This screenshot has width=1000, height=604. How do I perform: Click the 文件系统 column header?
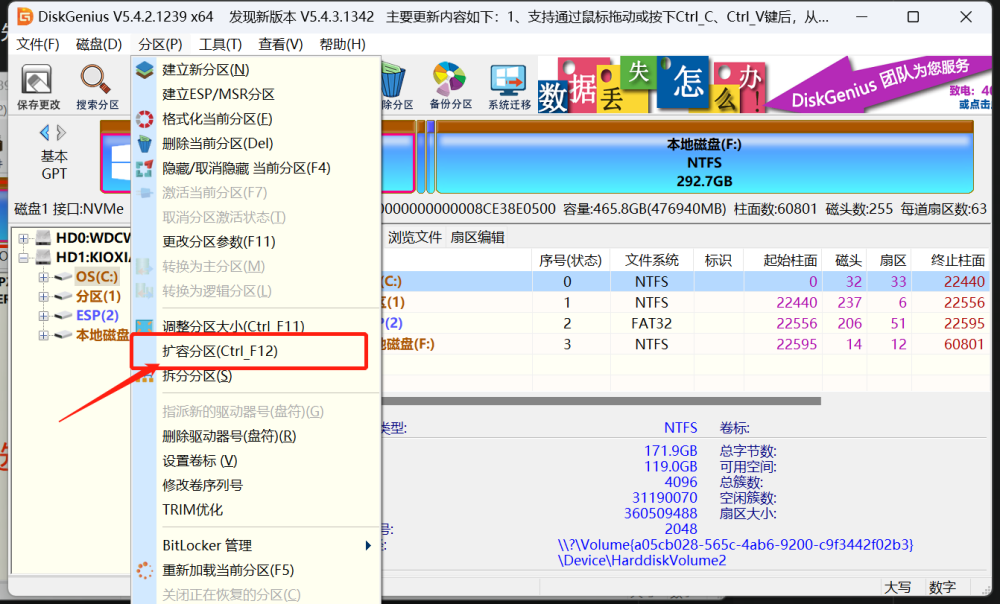coord(651,260)
